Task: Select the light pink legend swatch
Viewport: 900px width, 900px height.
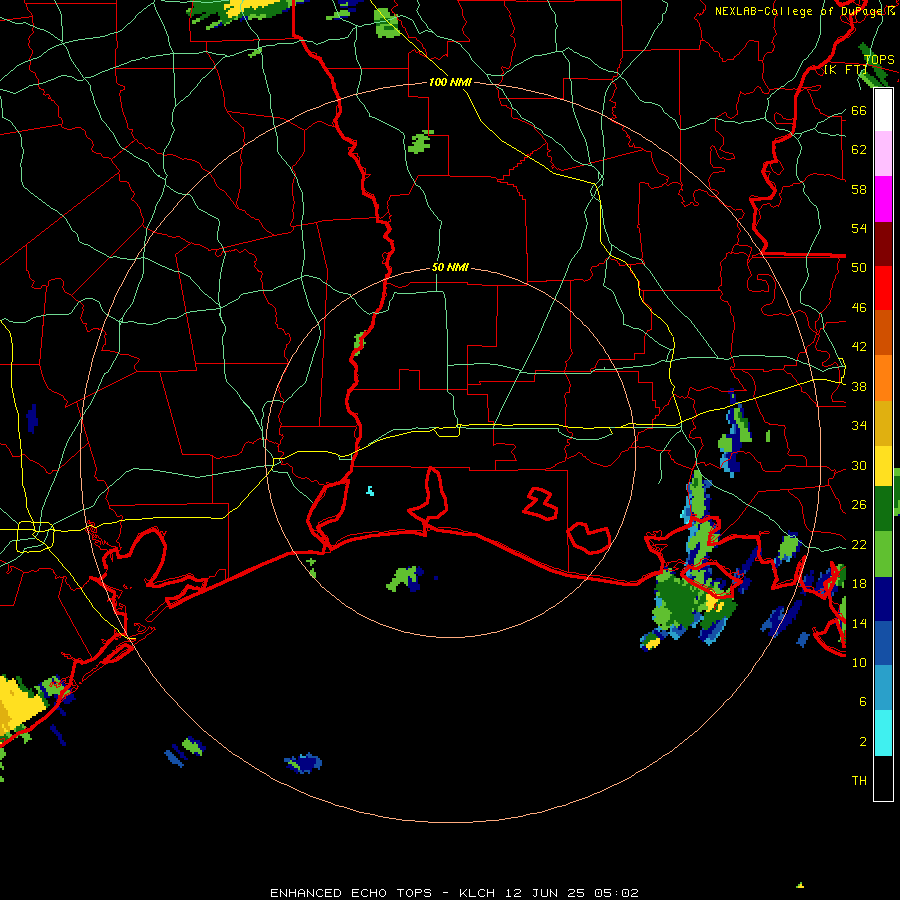Action: [883, 154]
